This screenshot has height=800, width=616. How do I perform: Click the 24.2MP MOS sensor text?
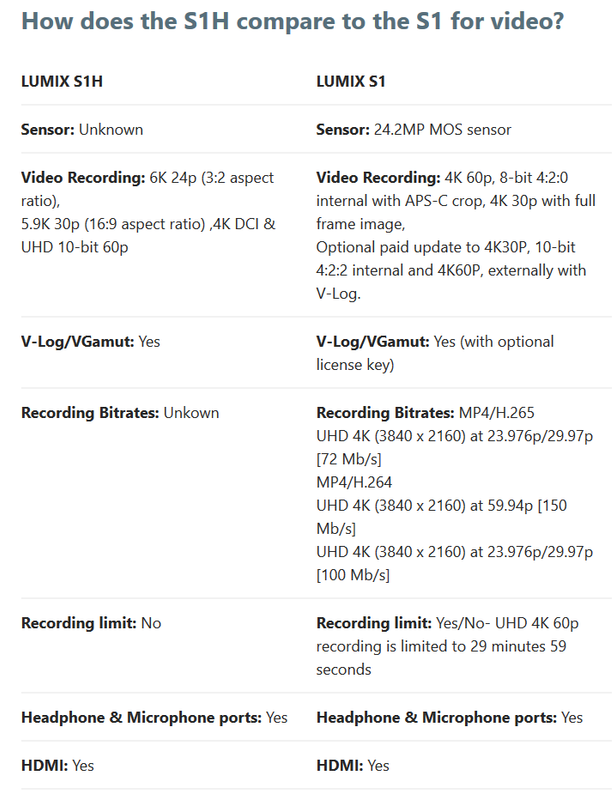click(442, 130)
